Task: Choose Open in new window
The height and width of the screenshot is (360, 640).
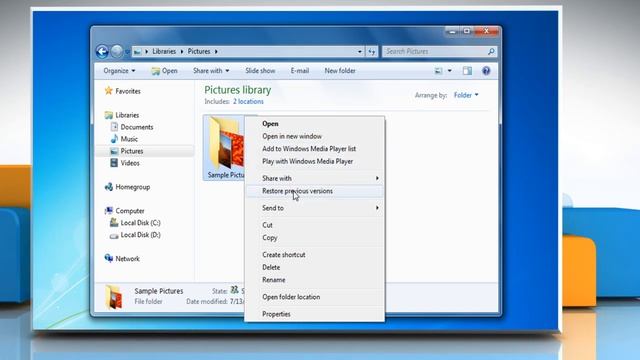Action: [314, 136]
